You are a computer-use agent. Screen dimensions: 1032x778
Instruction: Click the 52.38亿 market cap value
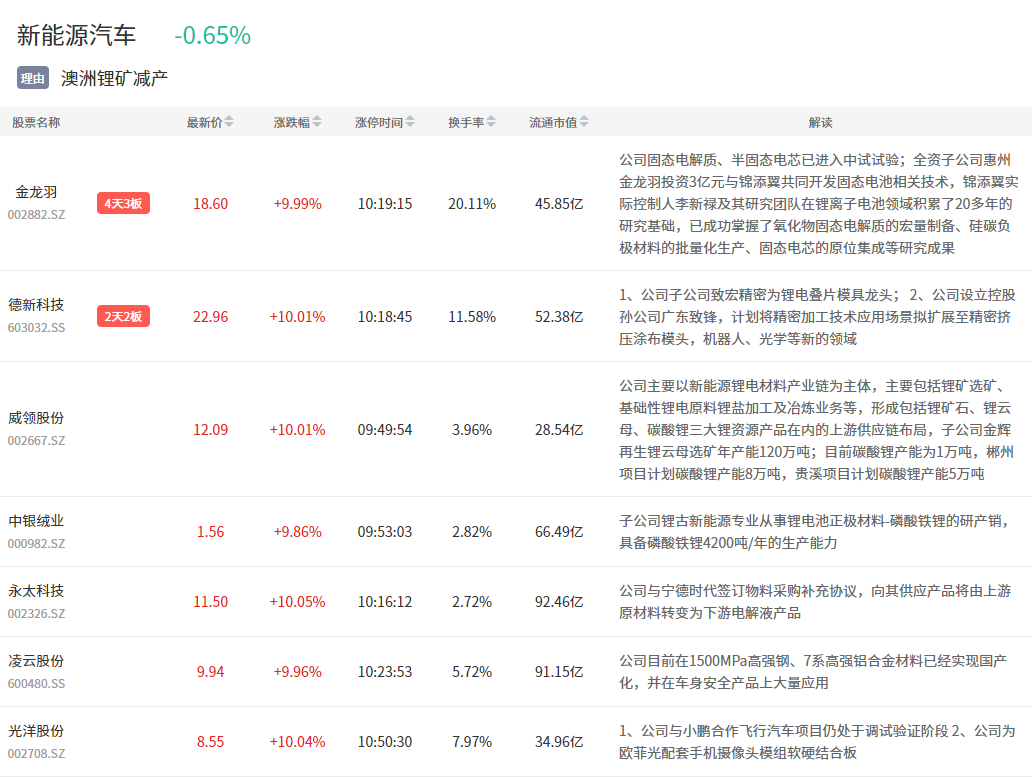coord(559,317)
